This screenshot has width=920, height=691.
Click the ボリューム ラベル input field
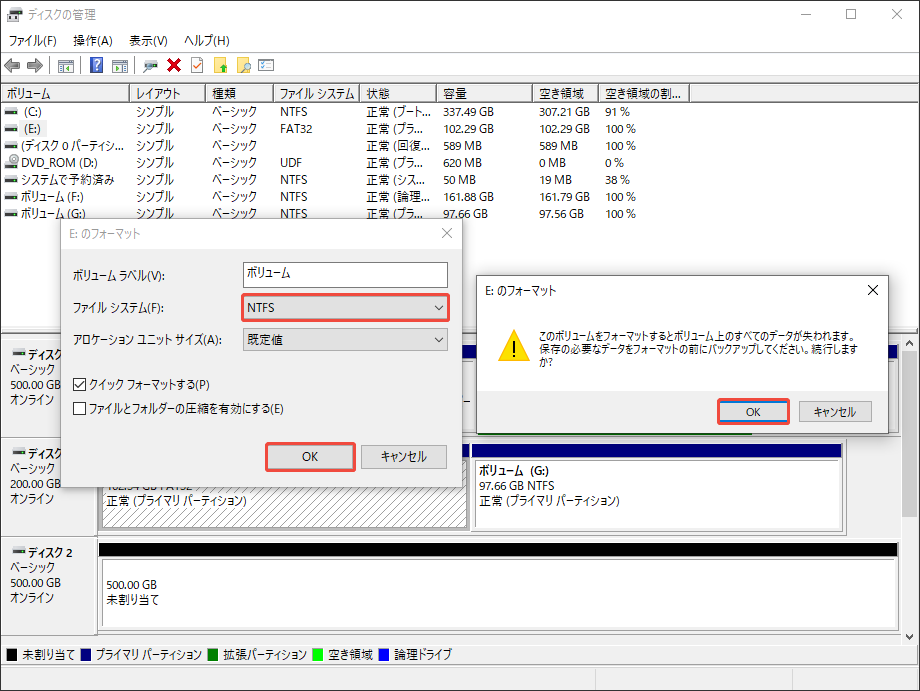(344, 274)
